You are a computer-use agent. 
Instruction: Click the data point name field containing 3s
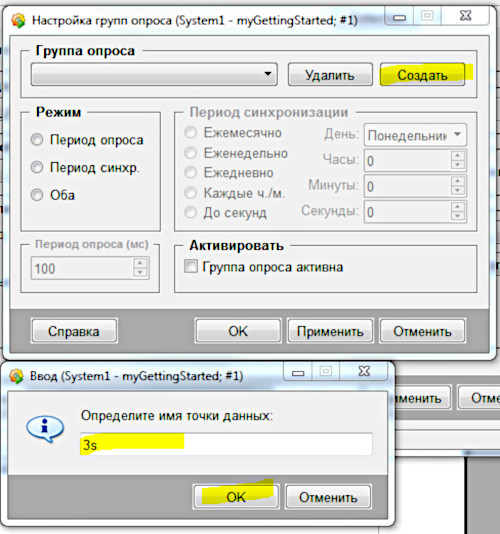[x=226, y=444]
